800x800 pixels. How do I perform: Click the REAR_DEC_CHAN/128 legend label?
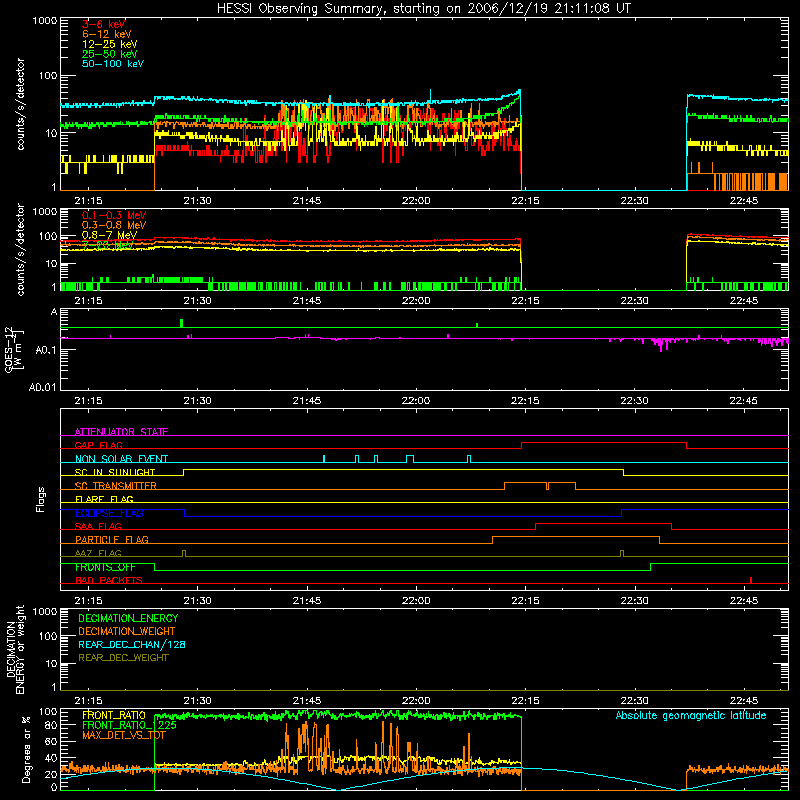pyautogui.click(x=132, y=644)
